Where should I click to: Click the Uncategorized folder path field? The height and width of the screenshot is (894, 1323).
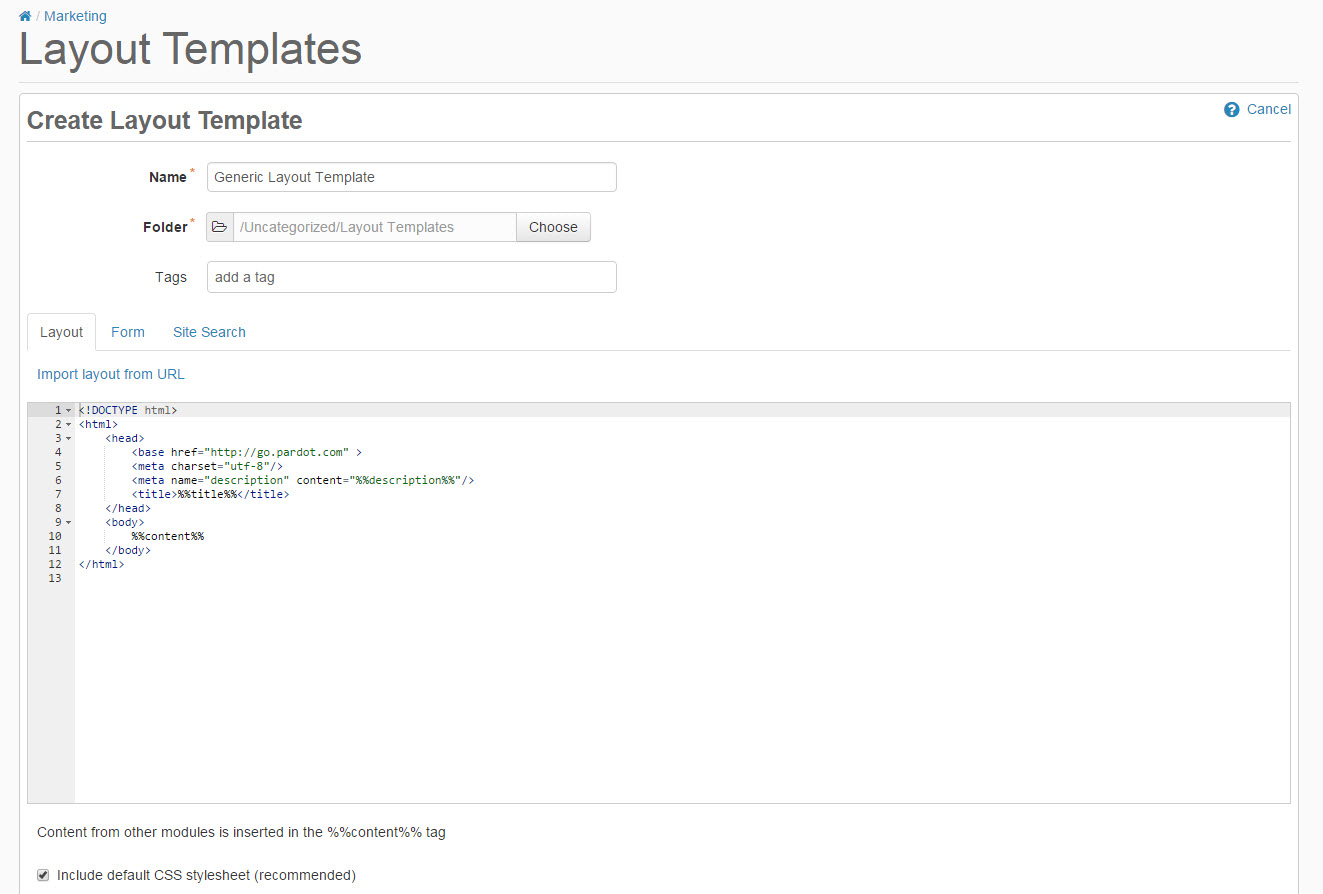(373, 226)
